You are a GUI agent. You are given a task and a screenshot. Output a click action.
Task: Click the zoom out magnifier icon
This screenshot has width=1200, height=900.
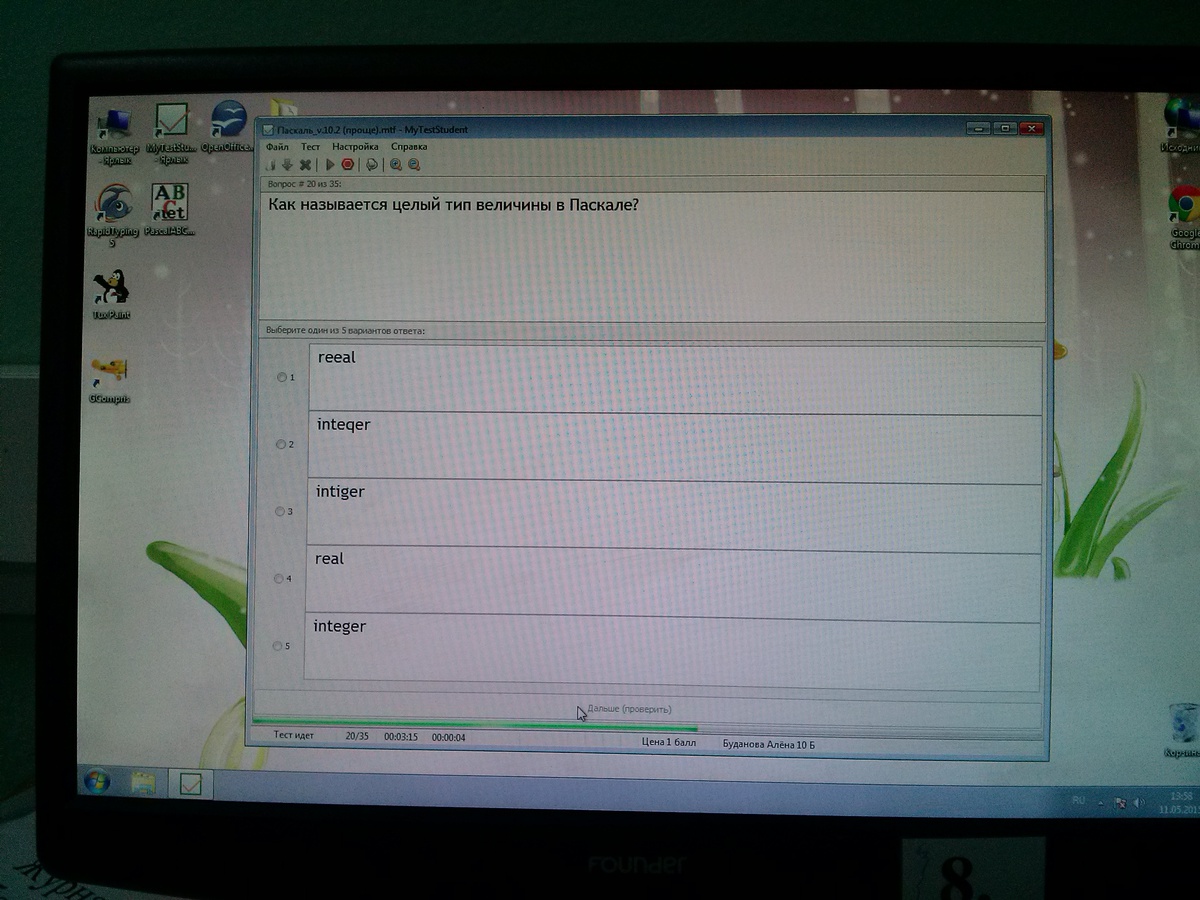[x=414, y=165]
